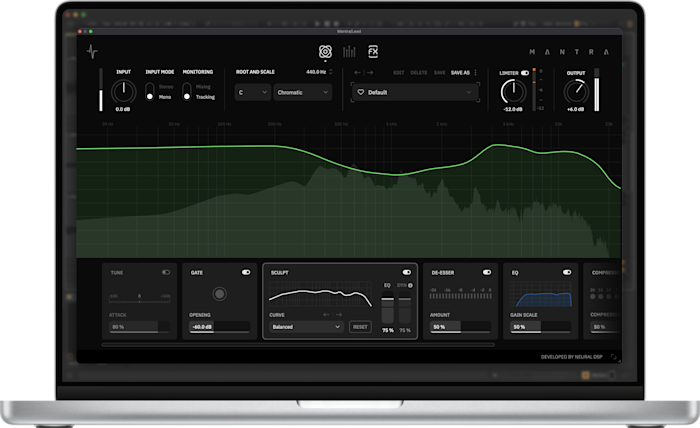Toggle the Monitoring Mixing/Tracking switch
This screenshot has width=700, height=428.
tap(187, 91)
